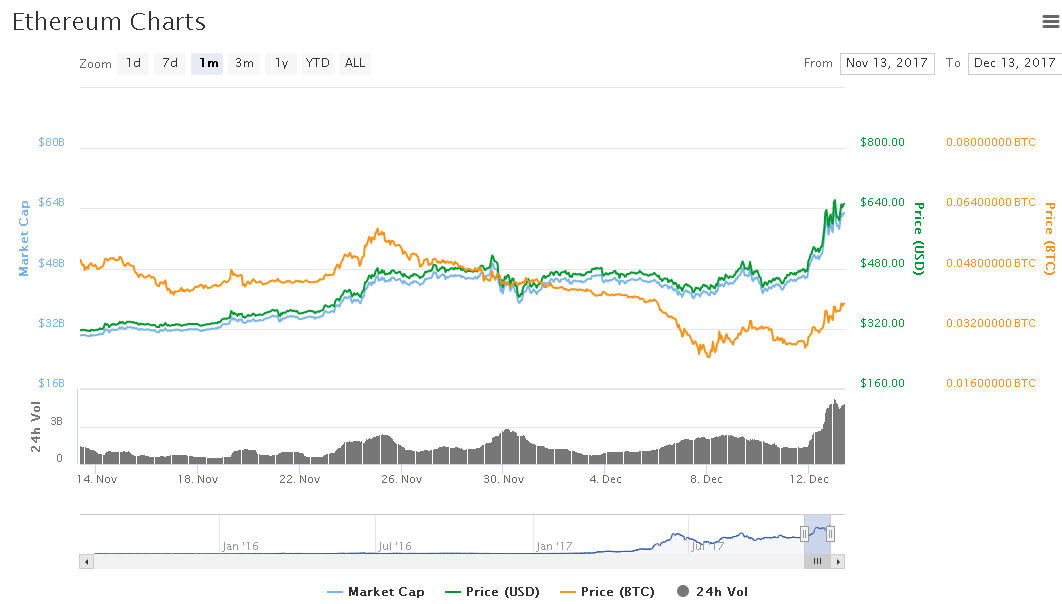
Task: Choose the 1y zoom range
Action: (x=281, y=64)
